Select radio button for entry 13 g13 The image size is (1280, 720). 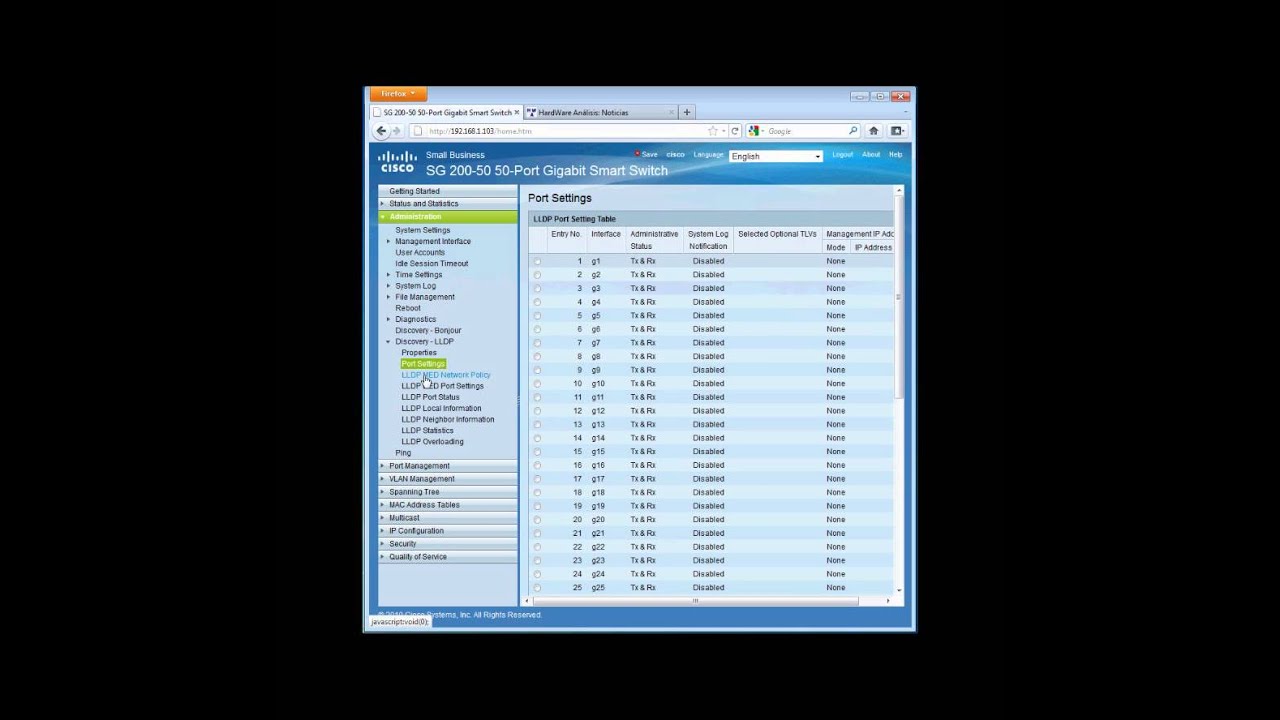(537, 425)
